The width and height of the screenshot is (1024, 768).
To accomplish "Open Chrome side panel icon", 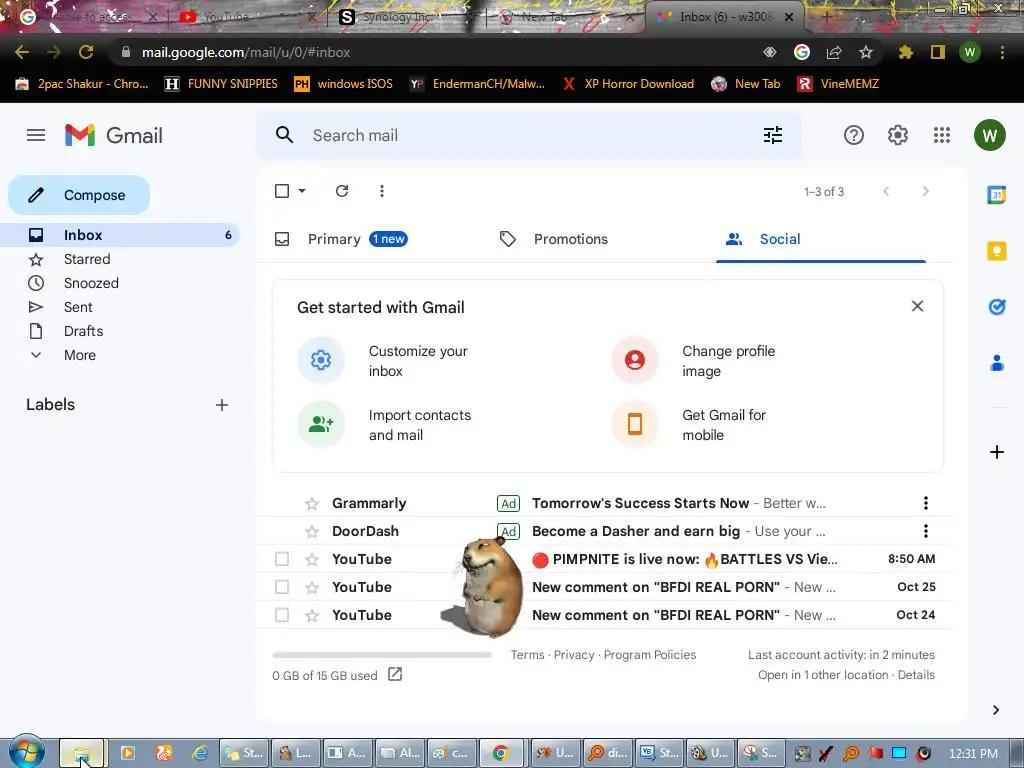I will [938, 52].
